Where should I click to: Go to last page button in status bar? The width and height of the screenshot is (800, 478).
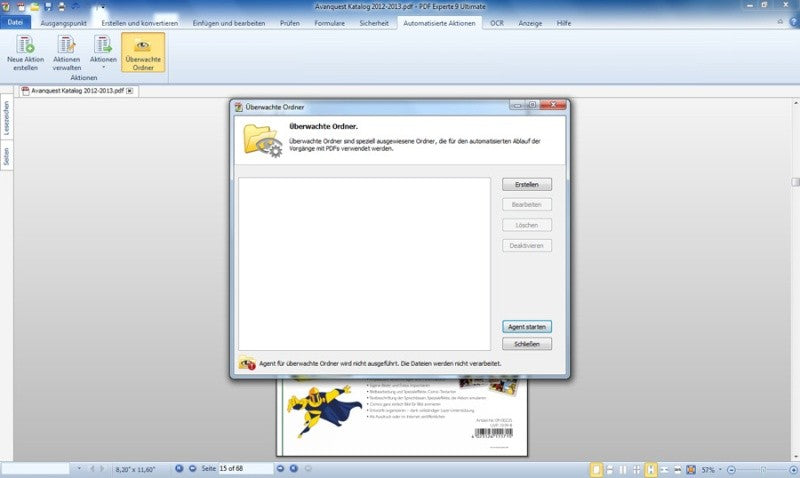coord(294,468)
